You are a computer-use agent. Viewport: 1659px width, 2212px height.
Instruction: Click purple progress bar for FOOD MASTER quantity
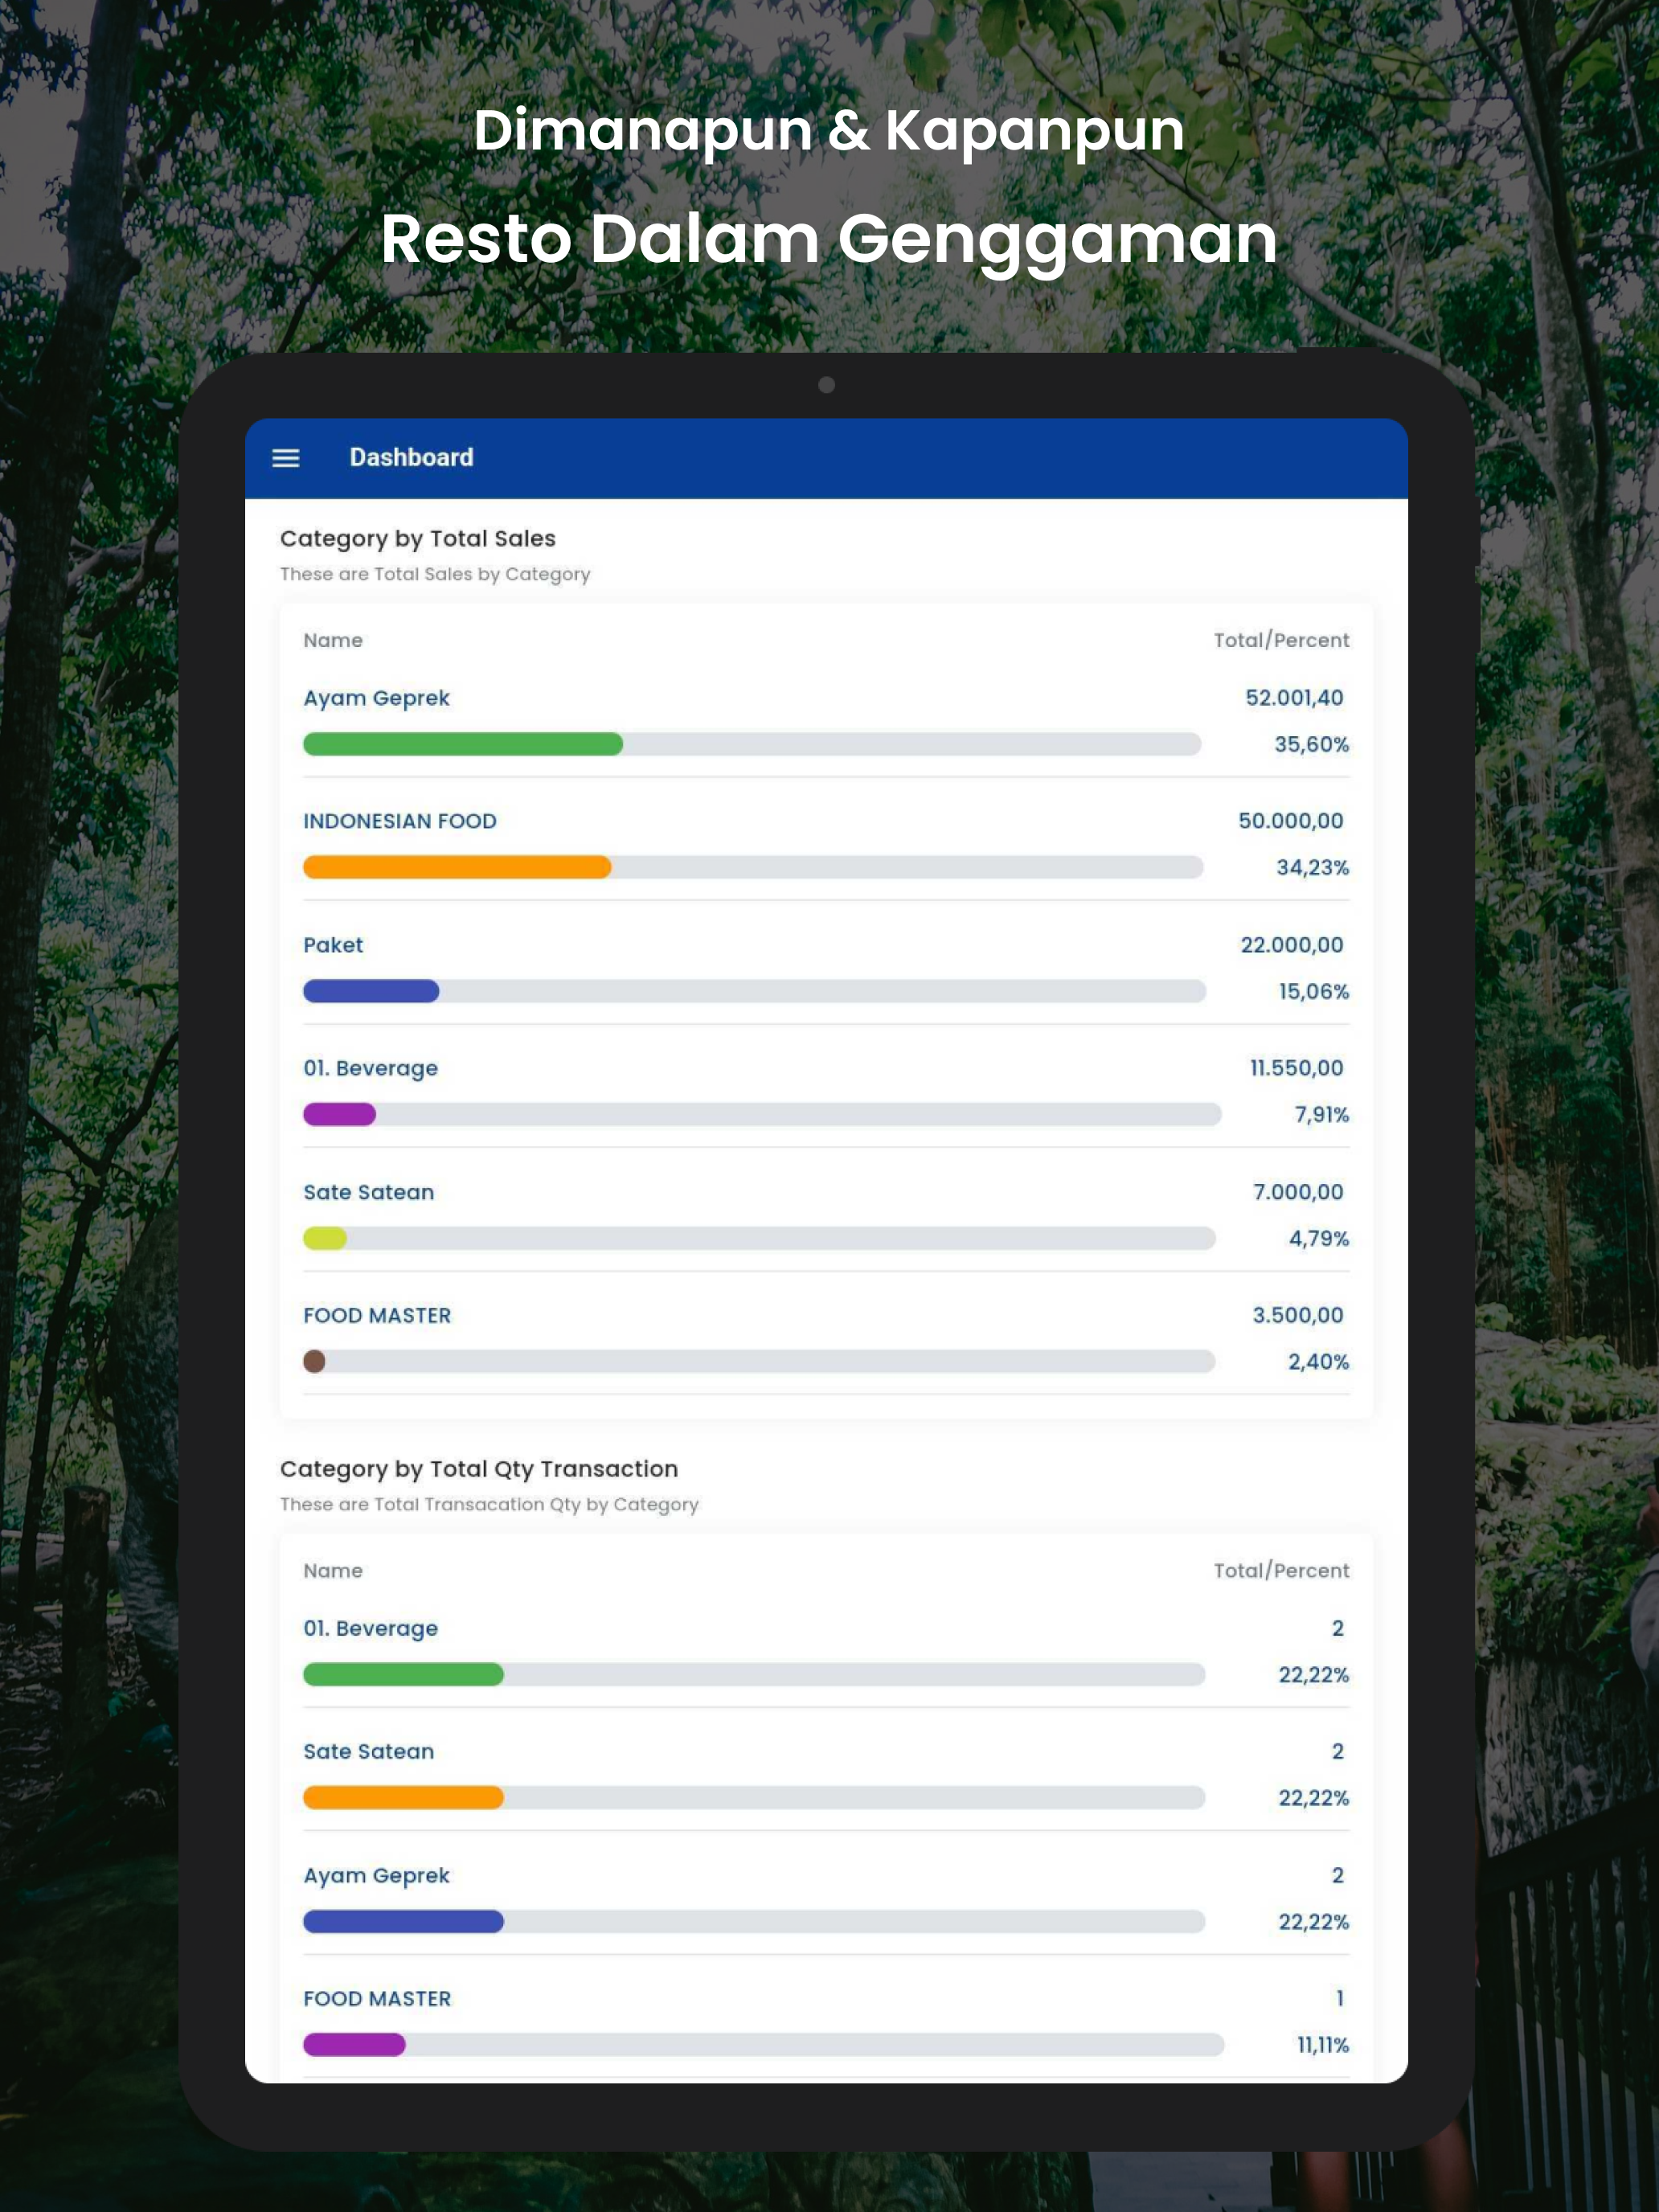[354, 2044]
